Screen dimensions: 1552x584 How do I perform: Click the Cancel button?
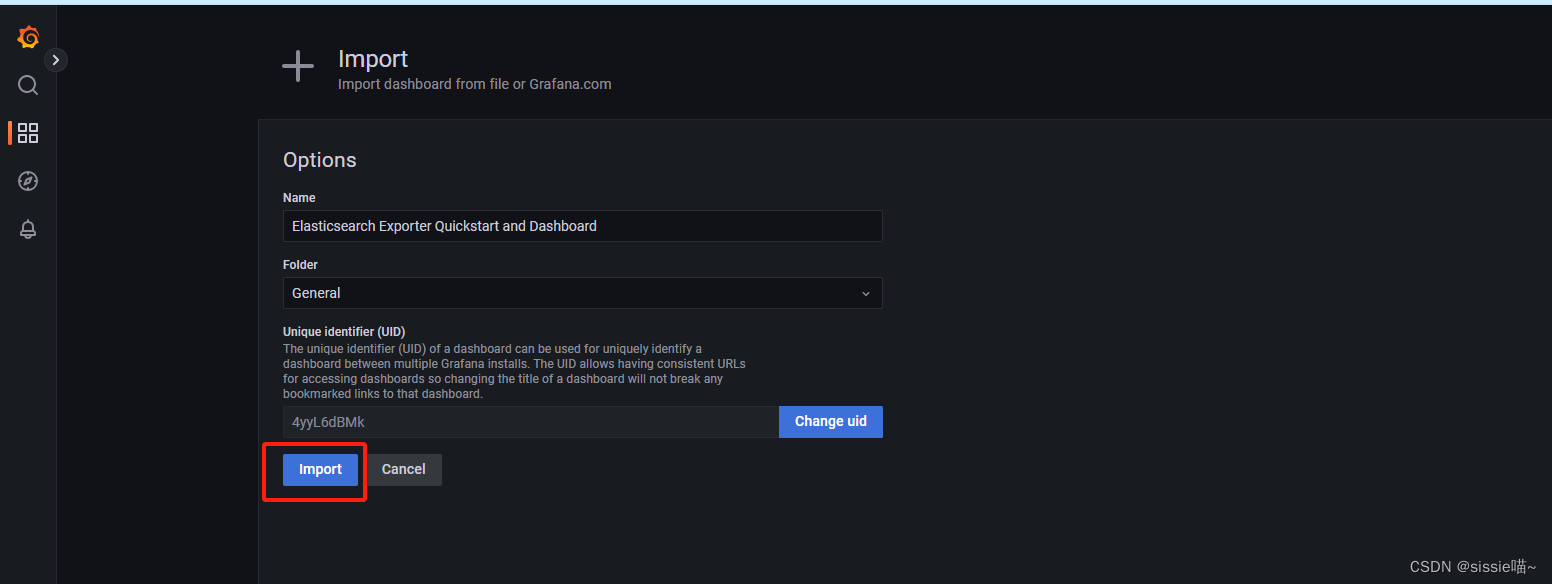(x=403, y=469)
